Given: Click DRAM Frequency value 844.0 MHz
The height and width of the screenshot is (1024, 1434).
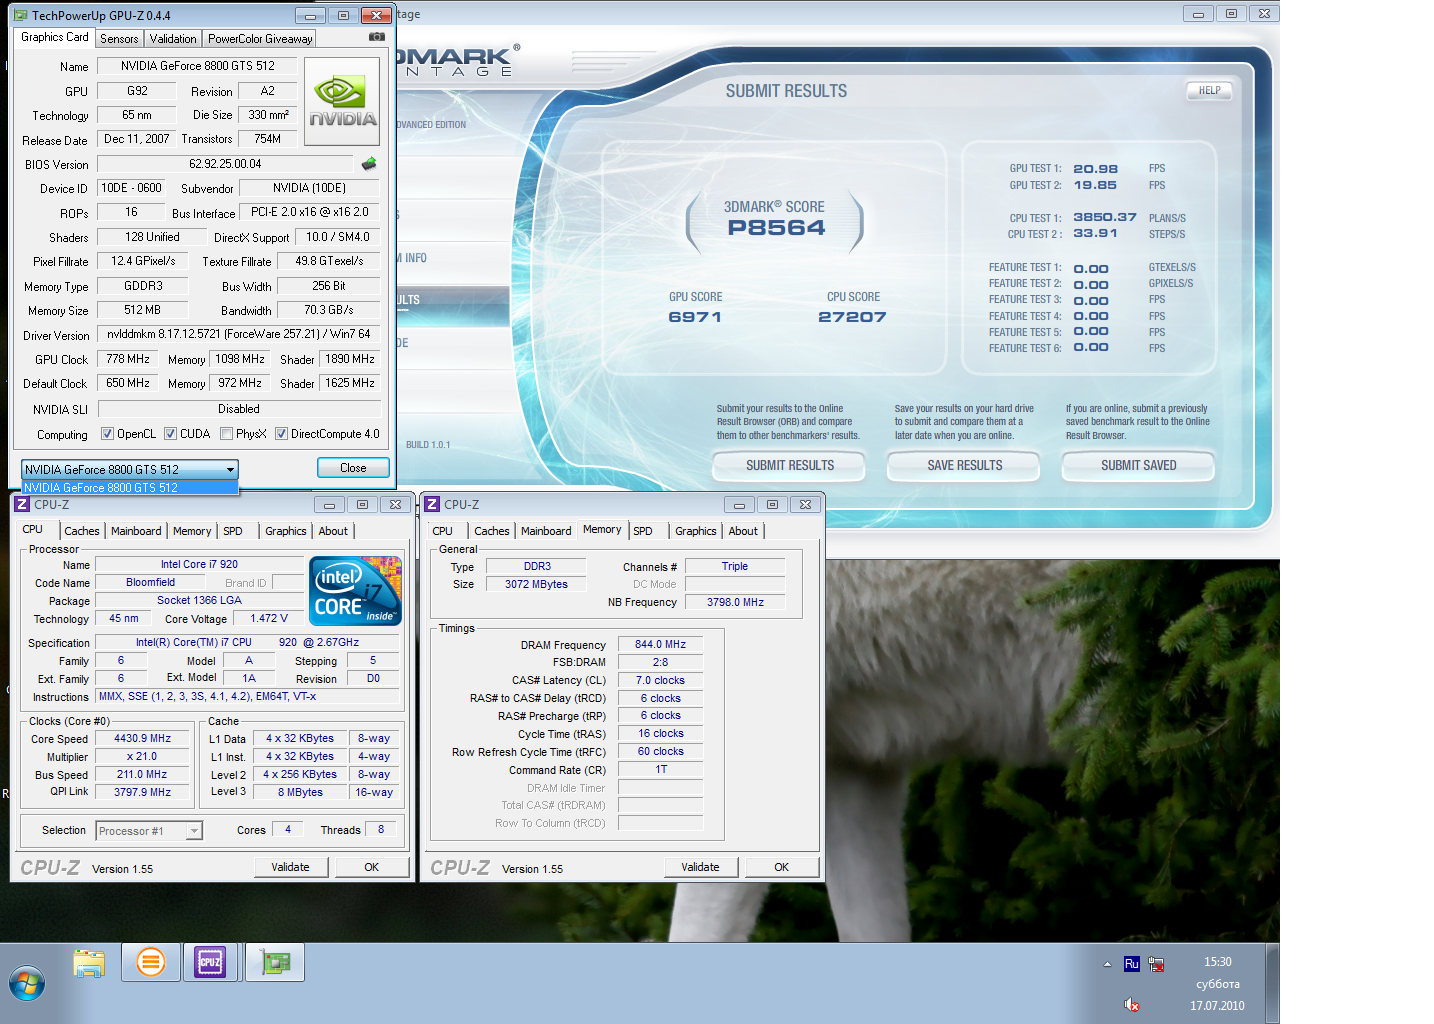Looking at the screenshot, I should pyautogui.click(x=661, y=644).
